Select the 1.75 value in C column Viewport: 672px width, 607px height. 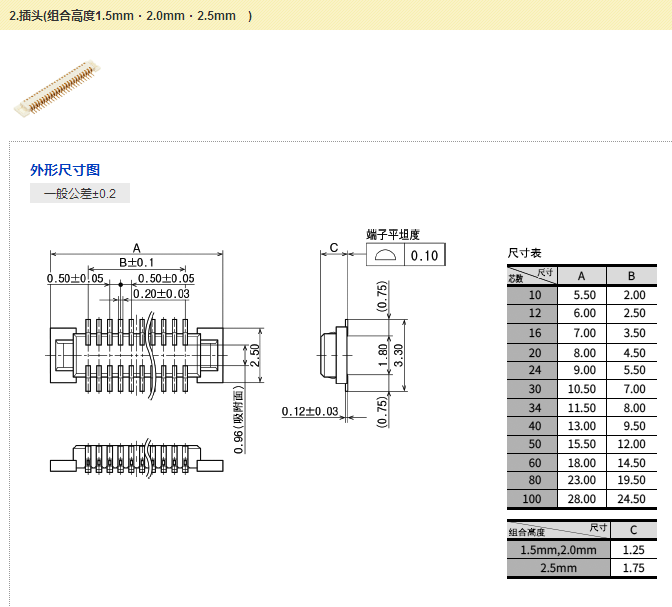tap(634, 568)
